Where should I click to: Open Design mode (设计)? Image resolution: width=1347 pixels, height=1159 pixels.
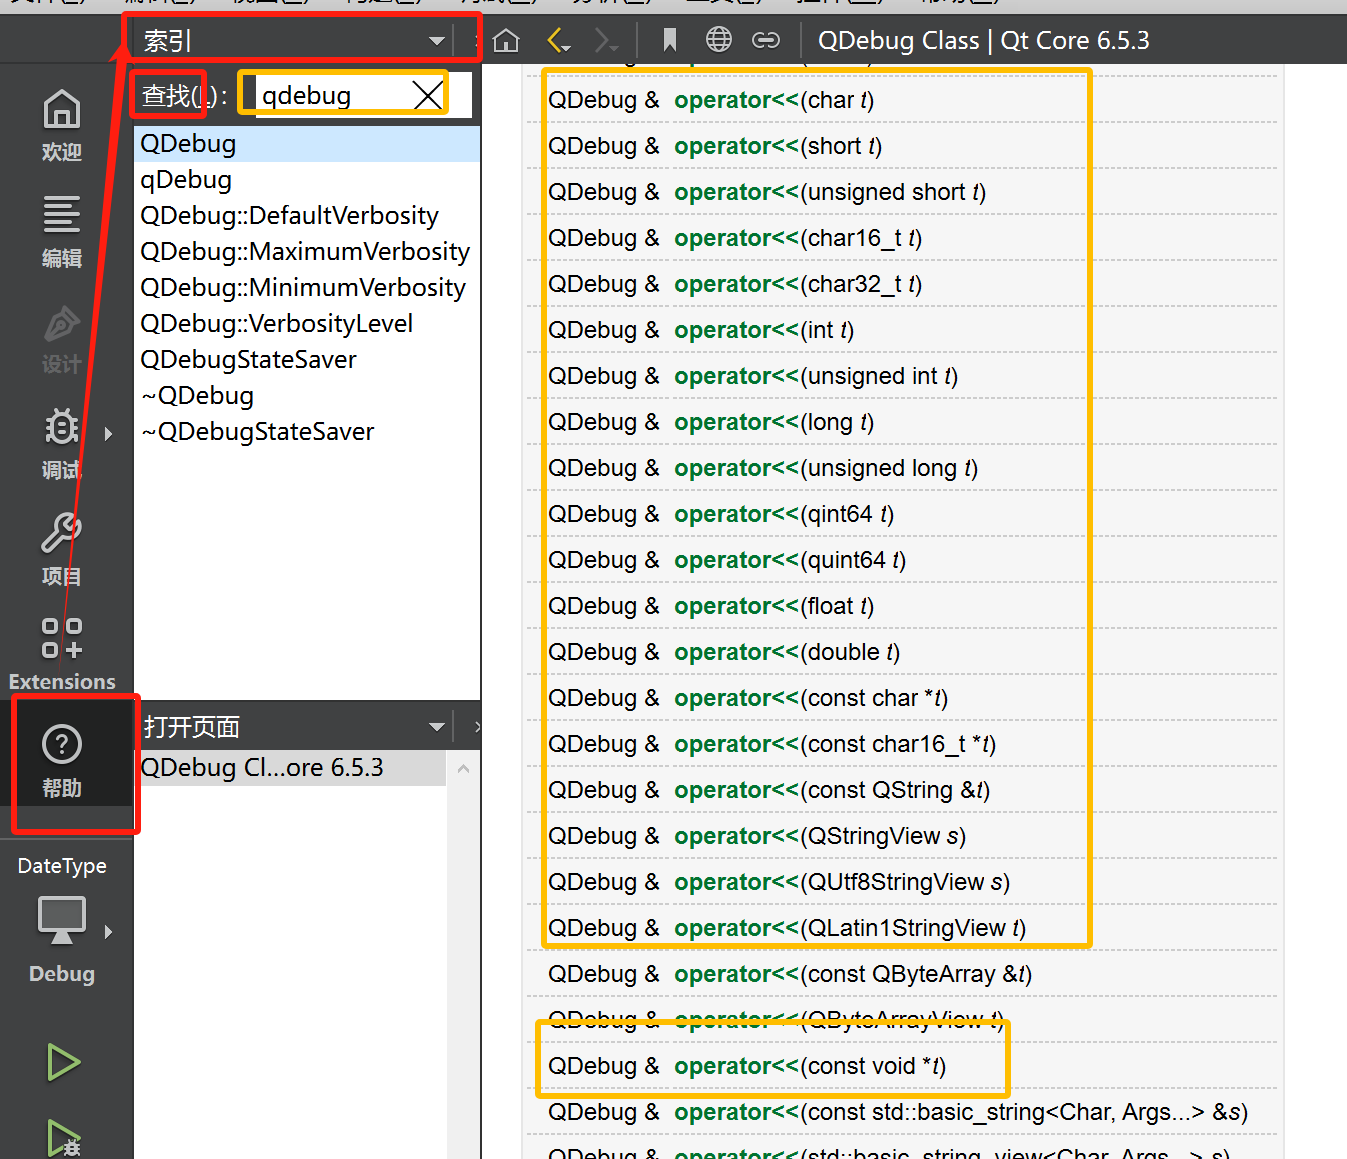click(x=61, y=339)
